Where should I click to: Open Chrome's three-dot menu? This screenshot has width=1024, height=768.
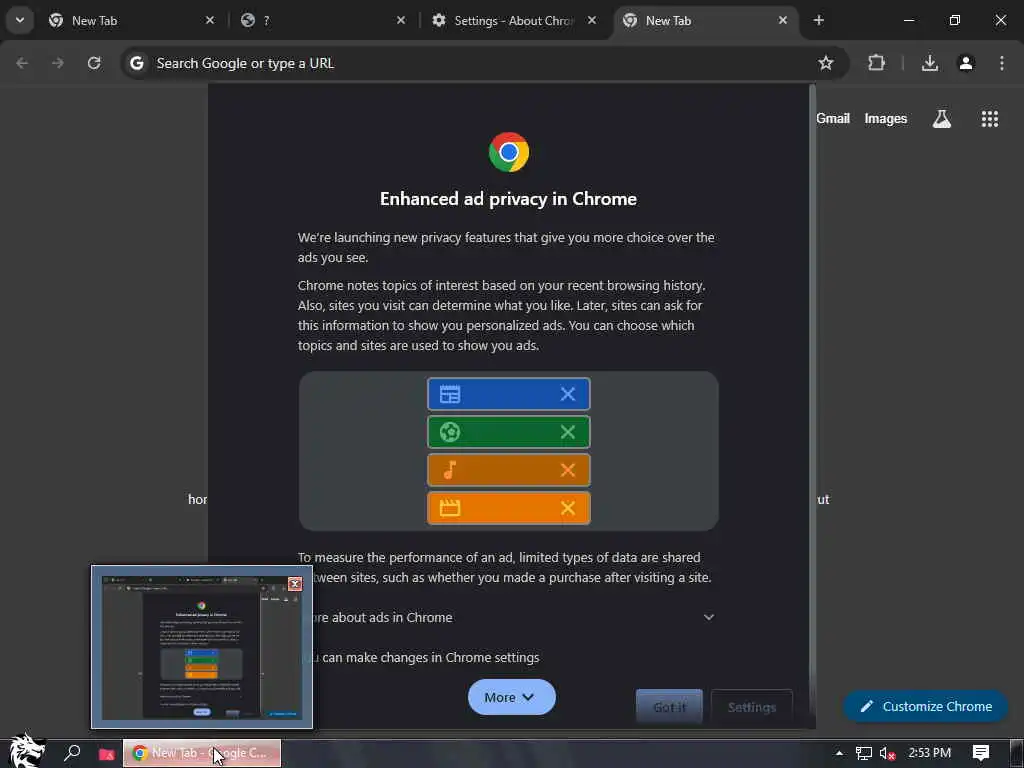click(1001, 63)
